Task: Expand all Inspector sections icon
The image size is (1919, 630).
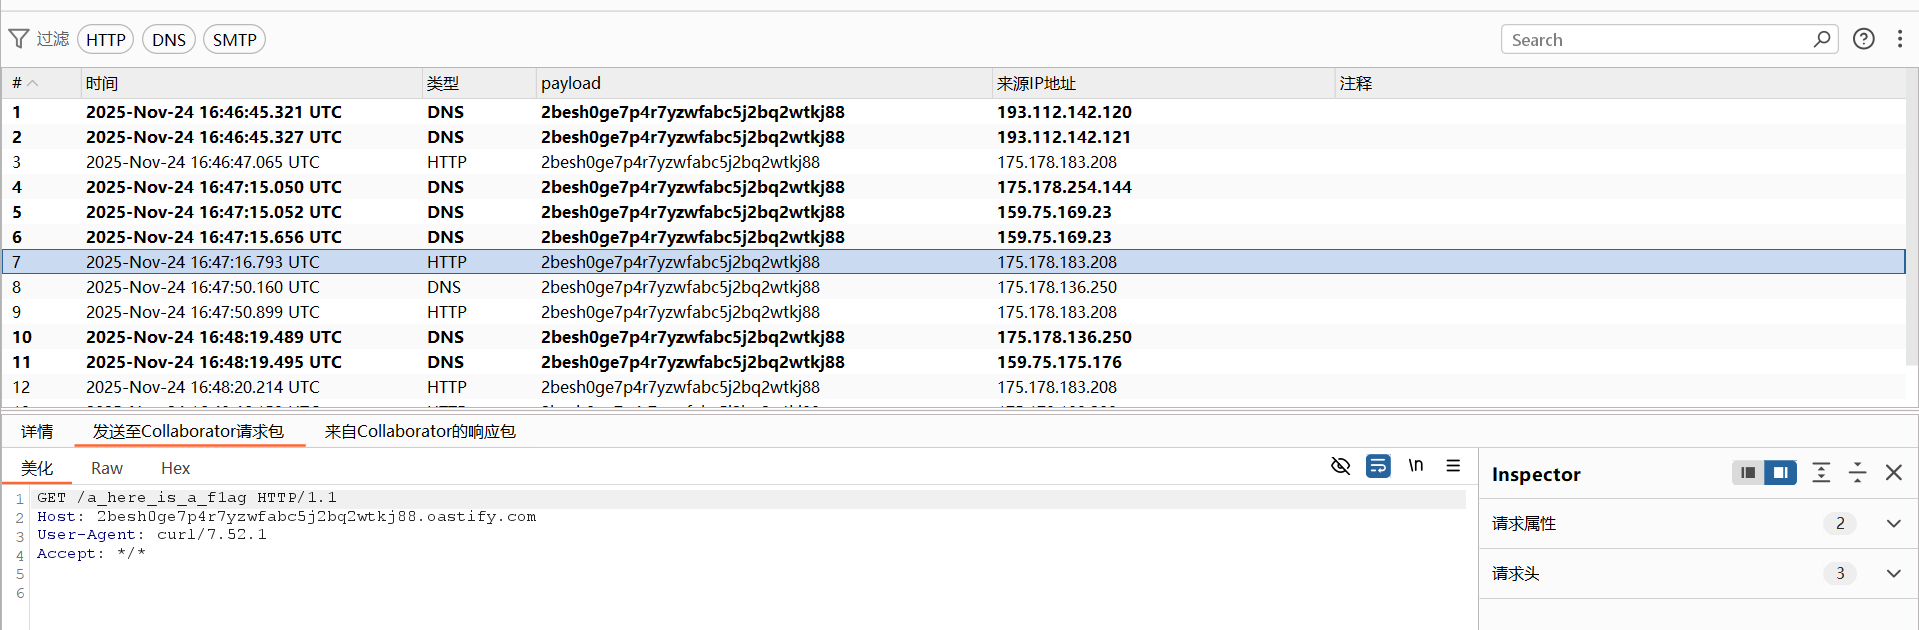Action: point(1821,473)
